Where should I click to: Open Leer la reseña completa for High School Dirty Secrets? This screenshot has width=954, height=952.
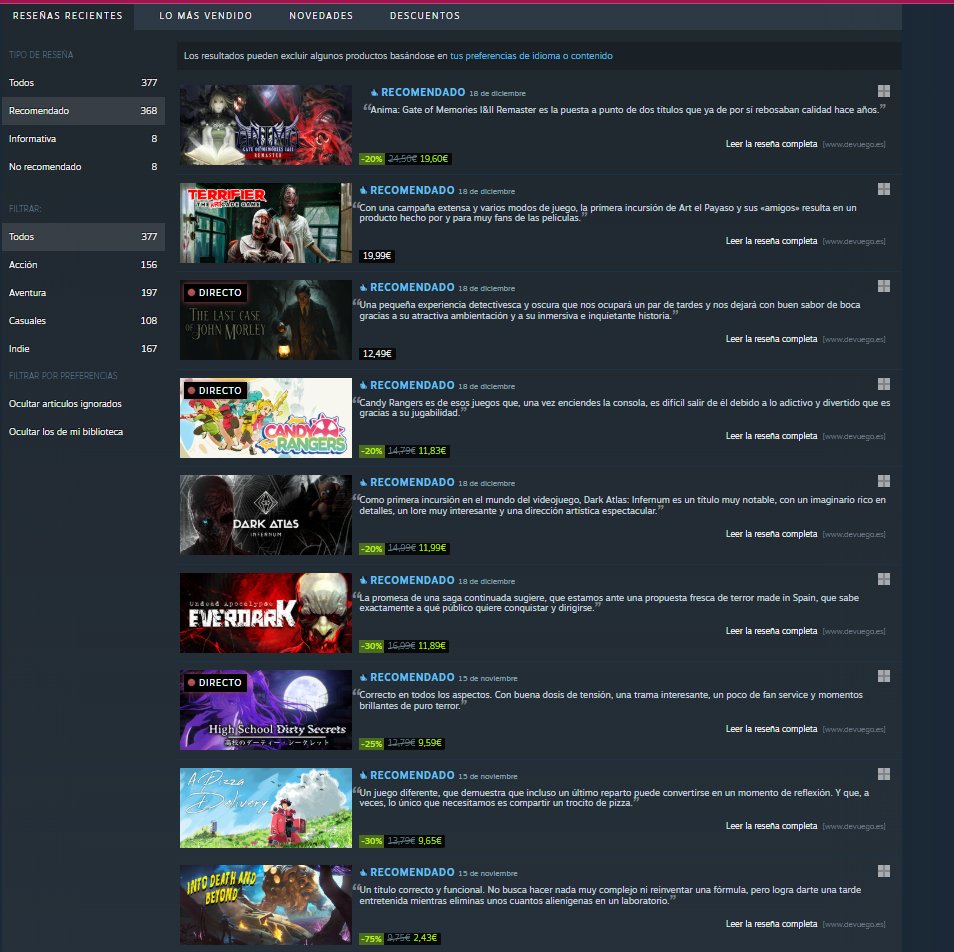point(771,729)
